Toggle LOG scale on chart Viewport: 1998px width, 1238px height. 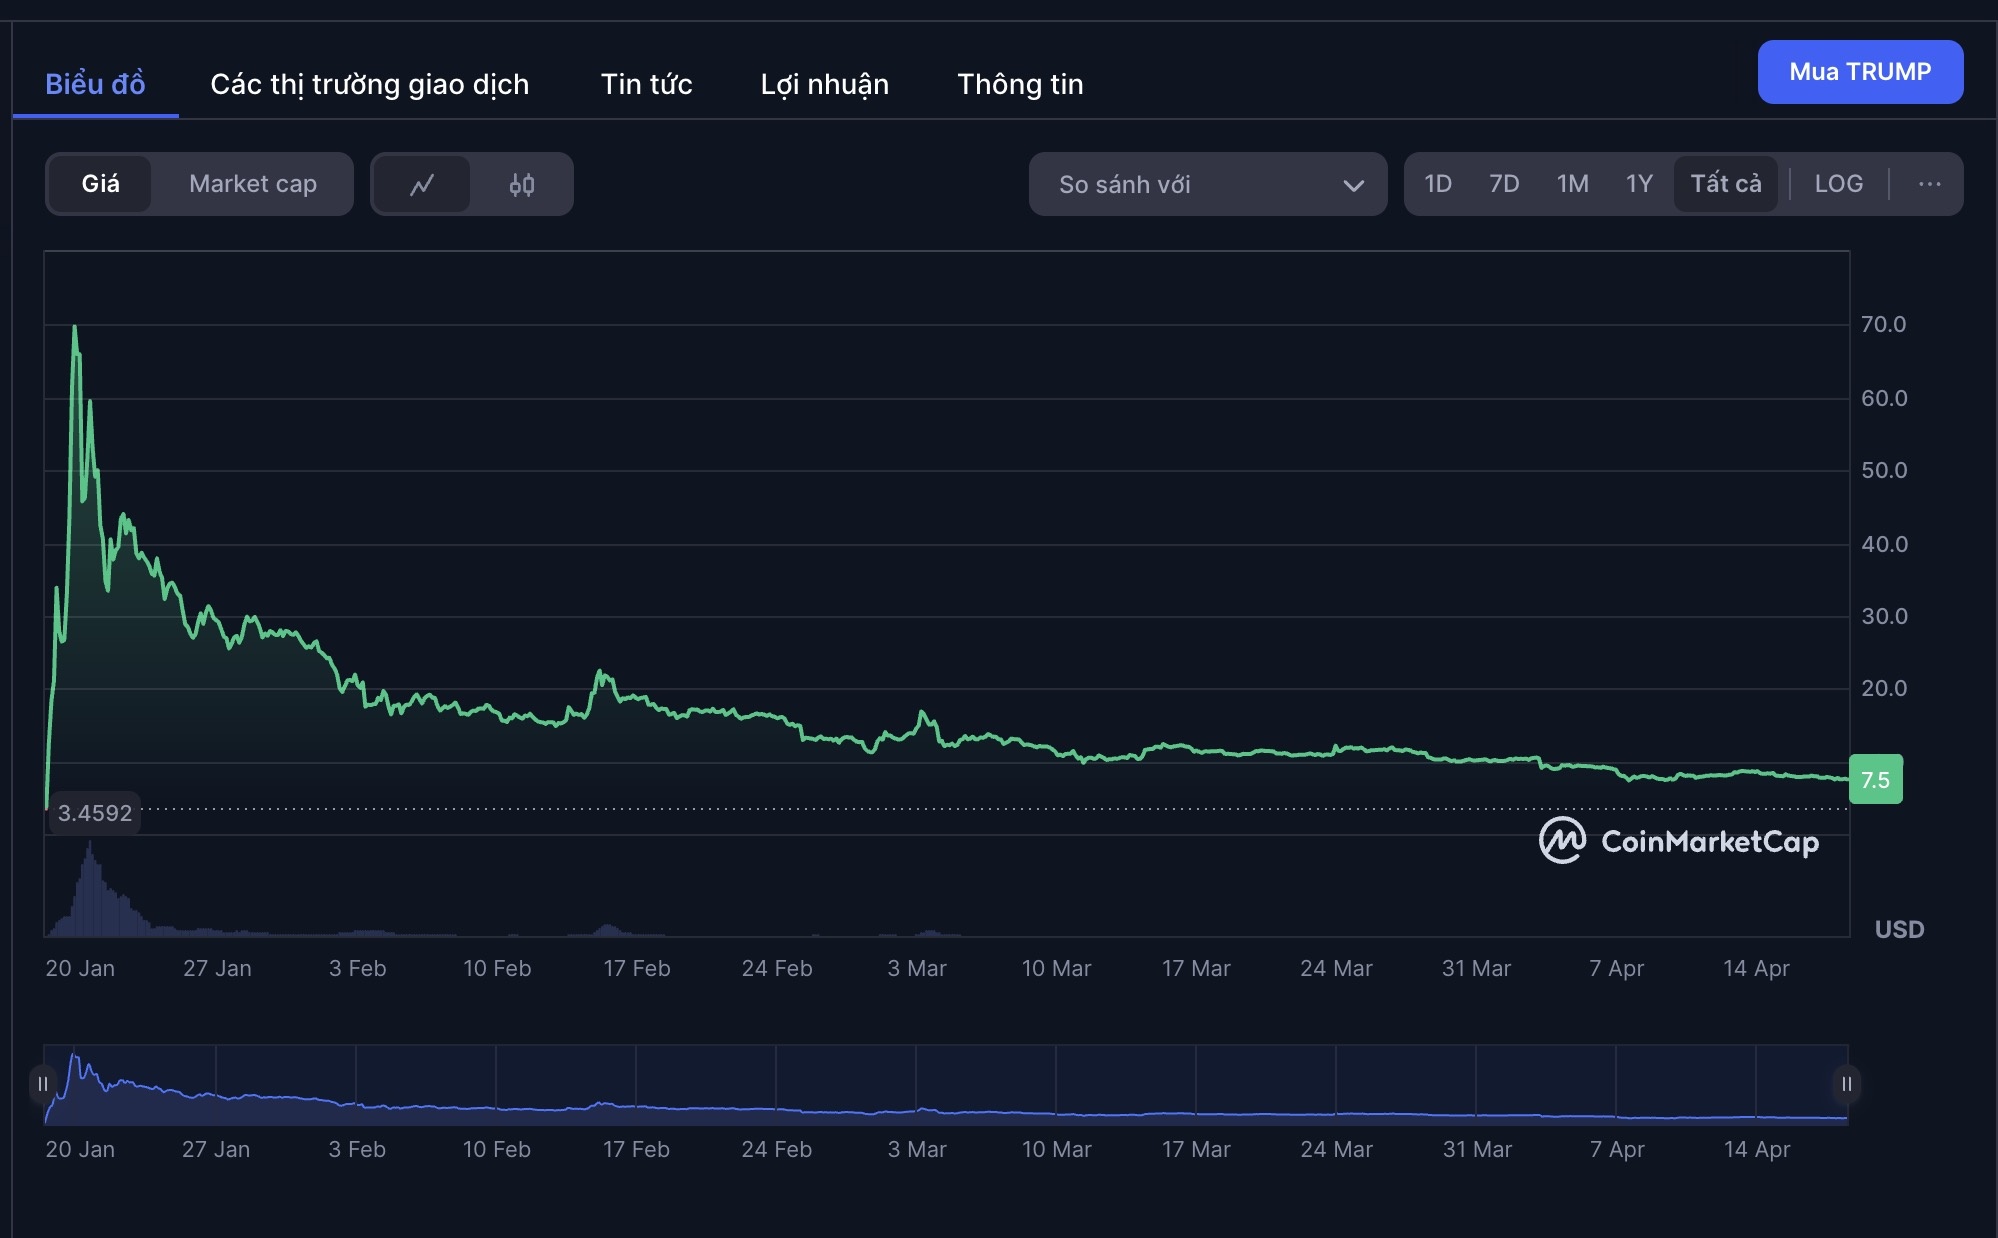[x=1838, y=184]
